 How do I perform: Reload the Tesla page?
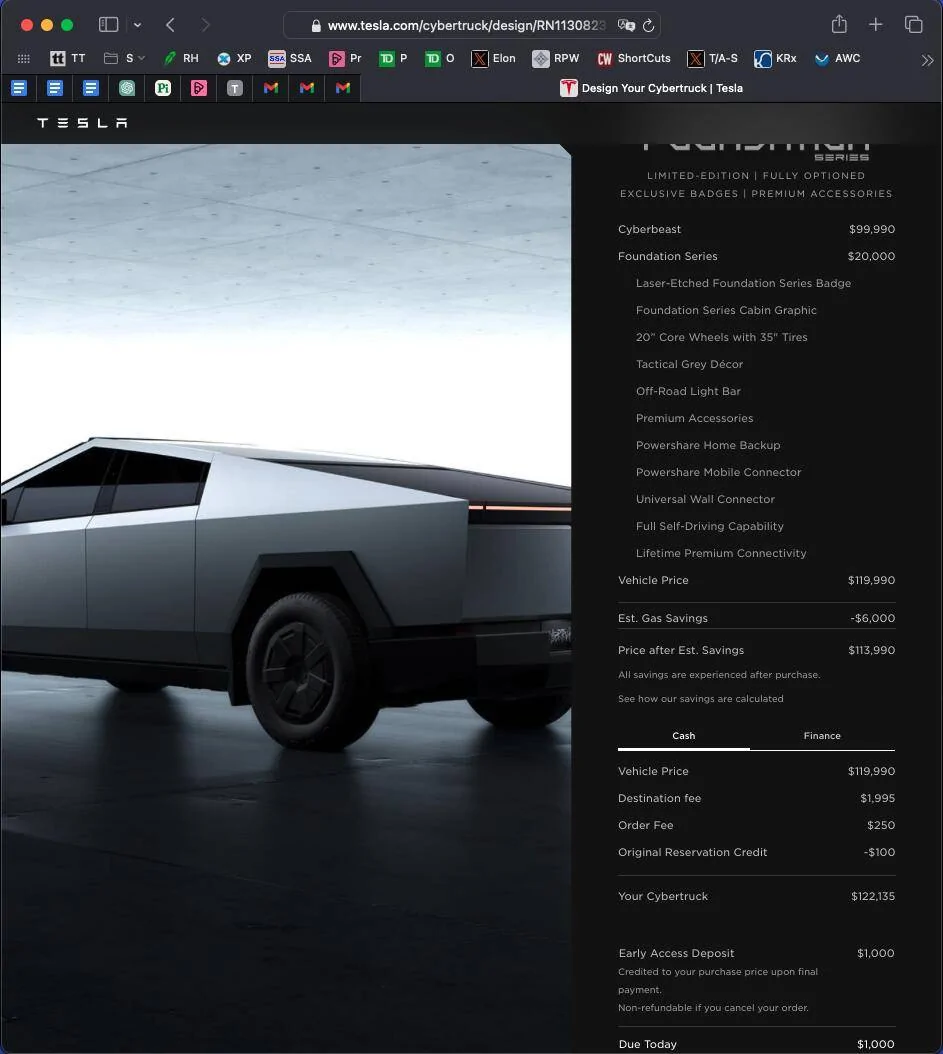pyautogui.click(x=649, y=25)
